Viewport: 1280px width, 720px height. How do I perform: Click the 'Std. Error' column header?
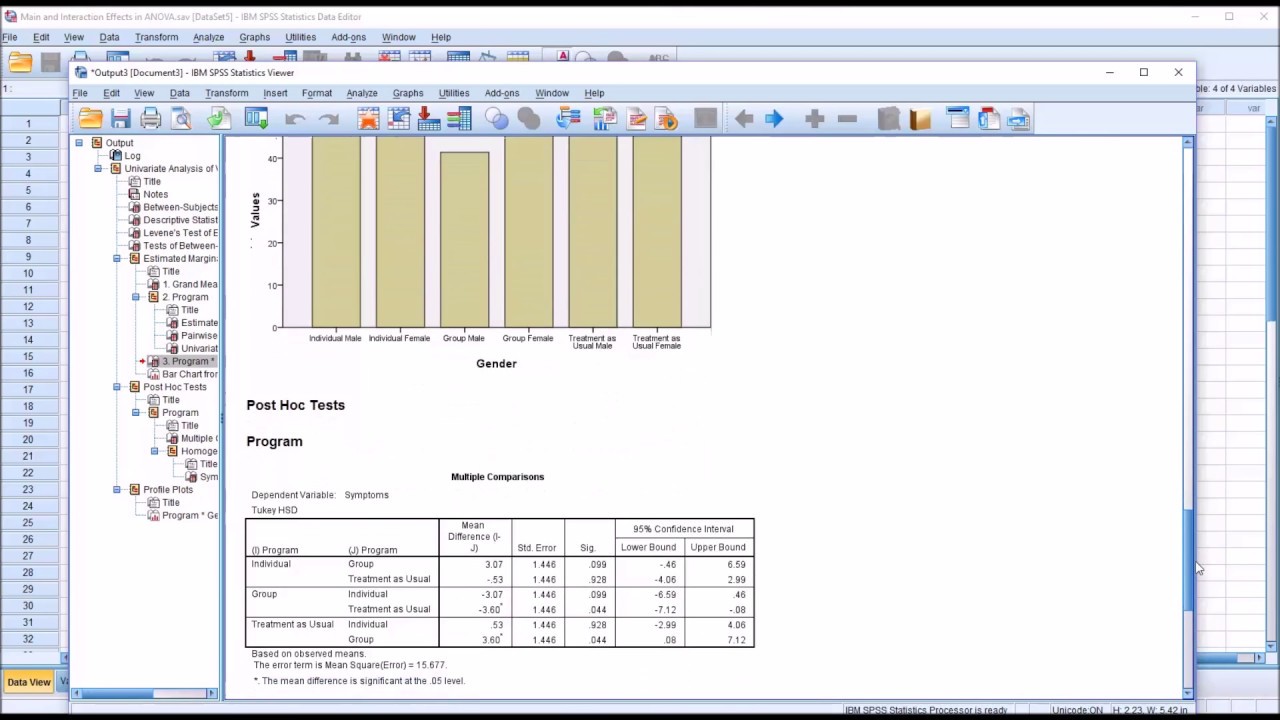[537, 548]
